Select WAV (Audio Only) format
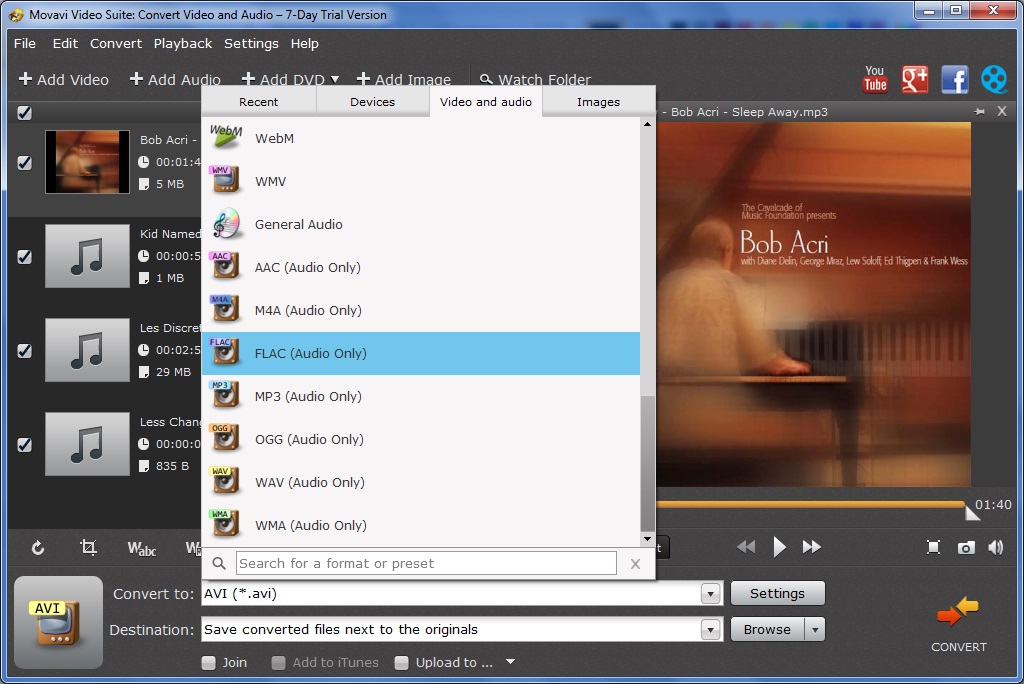The image size is (1024, 684). click(421, 483)
